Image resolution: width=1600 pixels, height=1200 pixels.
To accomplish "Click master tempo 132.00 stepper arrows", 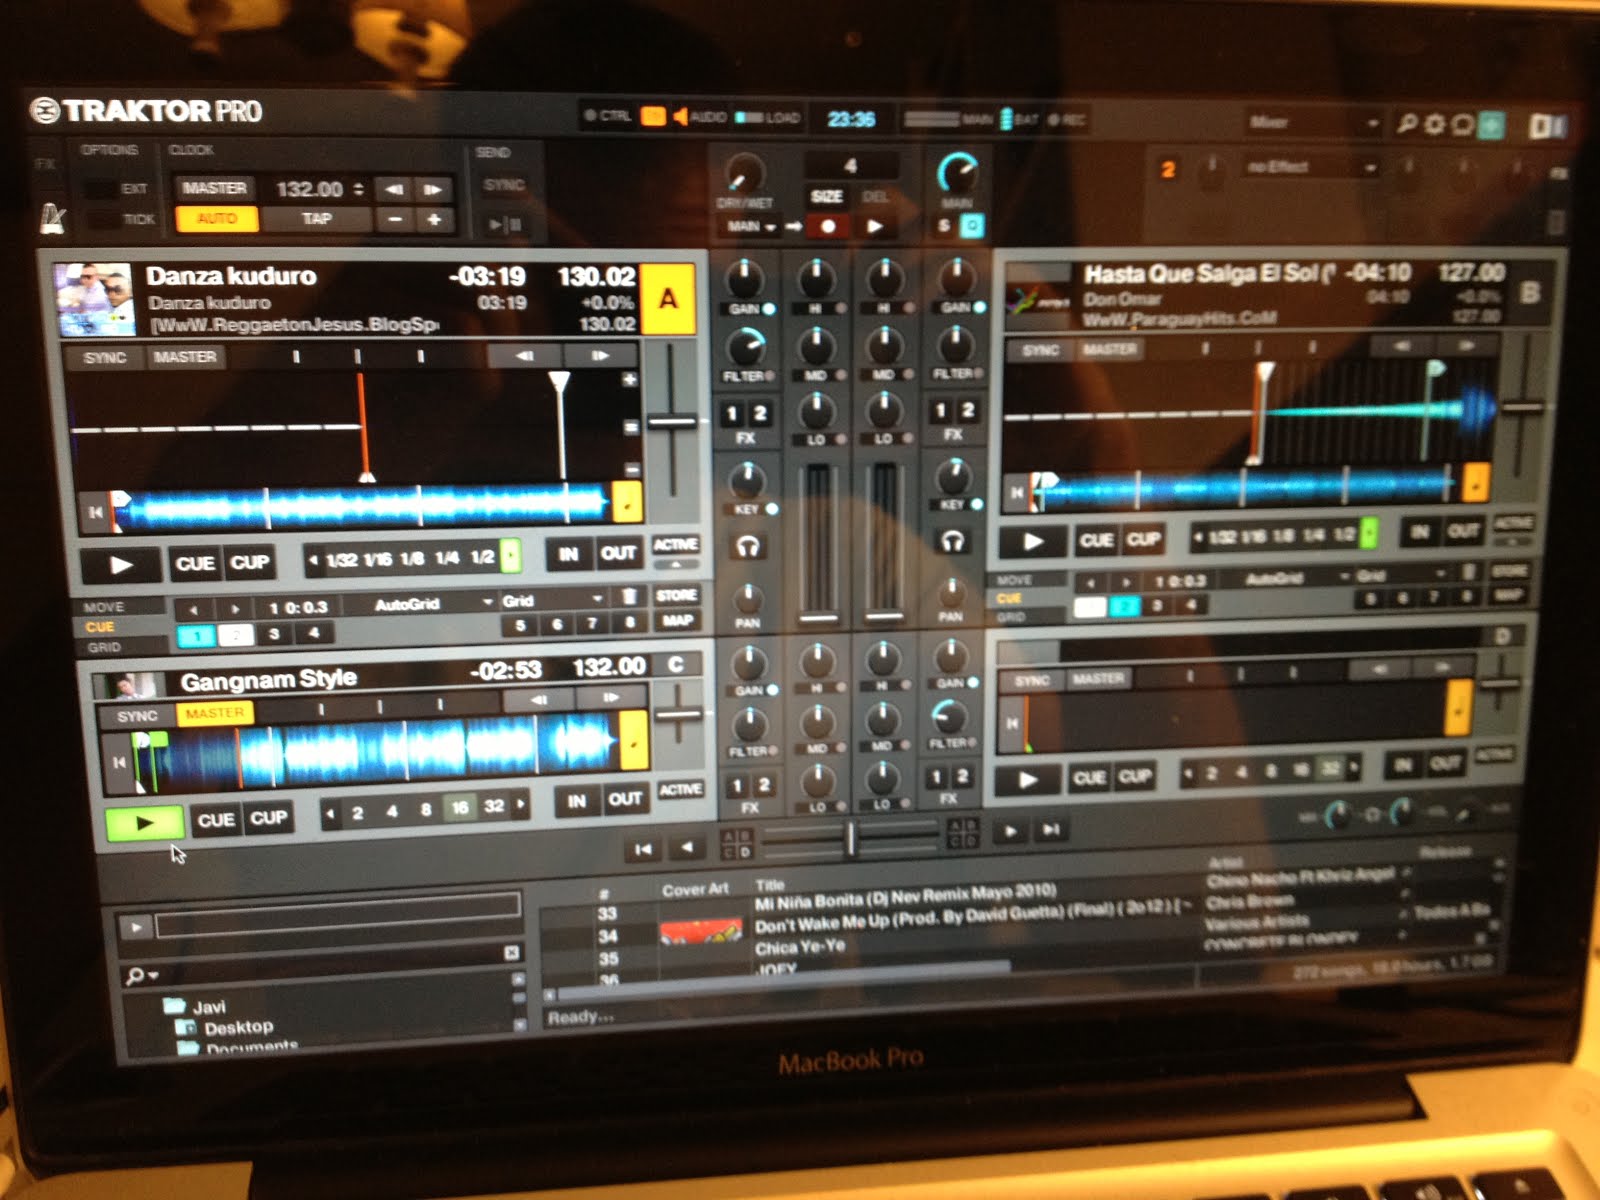I will point(359,189).
